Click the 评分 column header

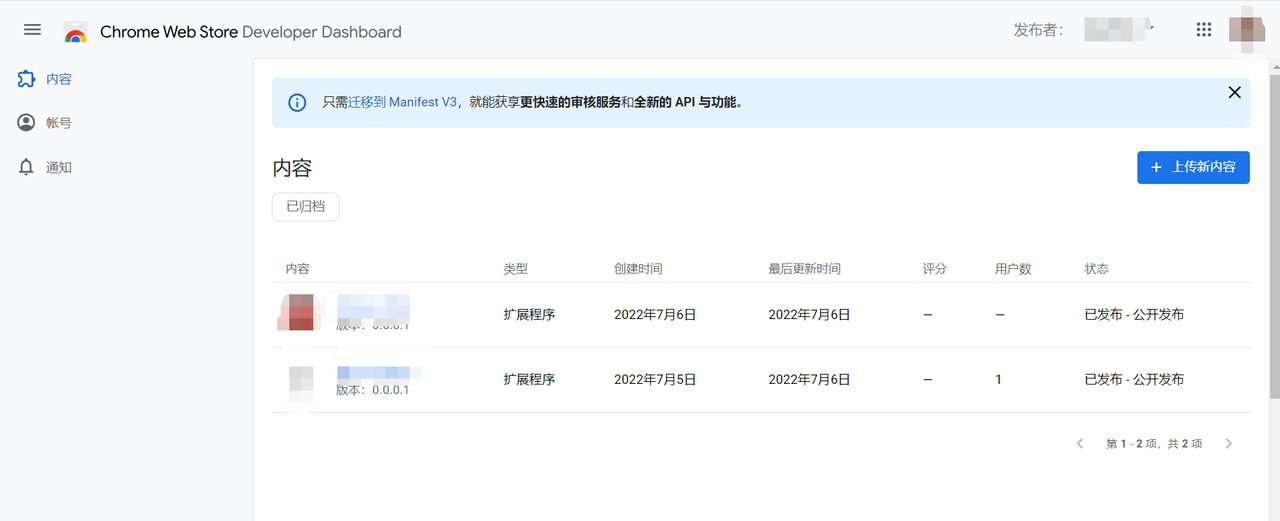(x=935, y=269)
